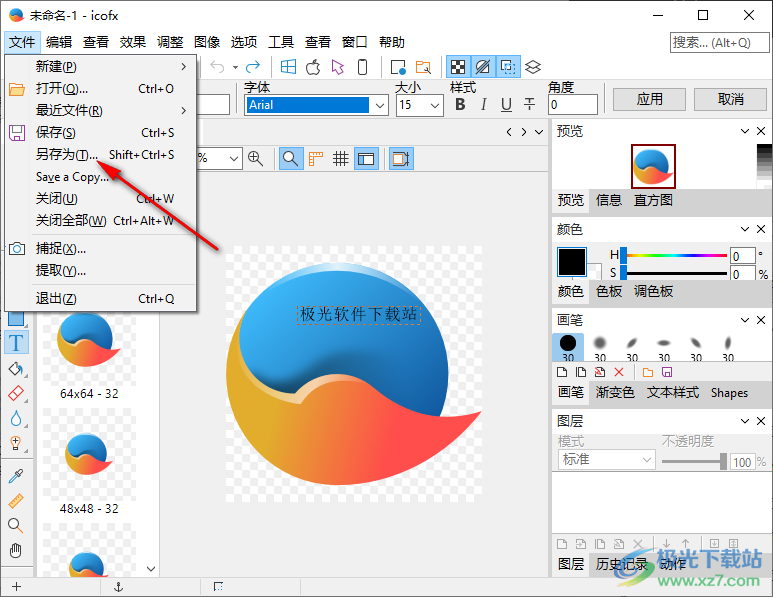The width and height of the screenshot is (773, 597).
Task: Switch to the 渐变色 tab
Action: click(x=615, y=392)
